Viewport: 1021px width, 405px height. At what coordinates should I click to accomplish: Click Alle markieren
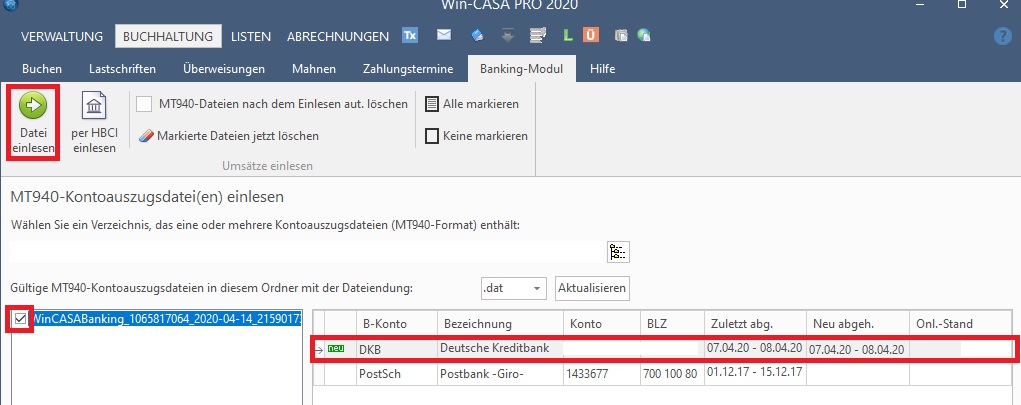472,104
